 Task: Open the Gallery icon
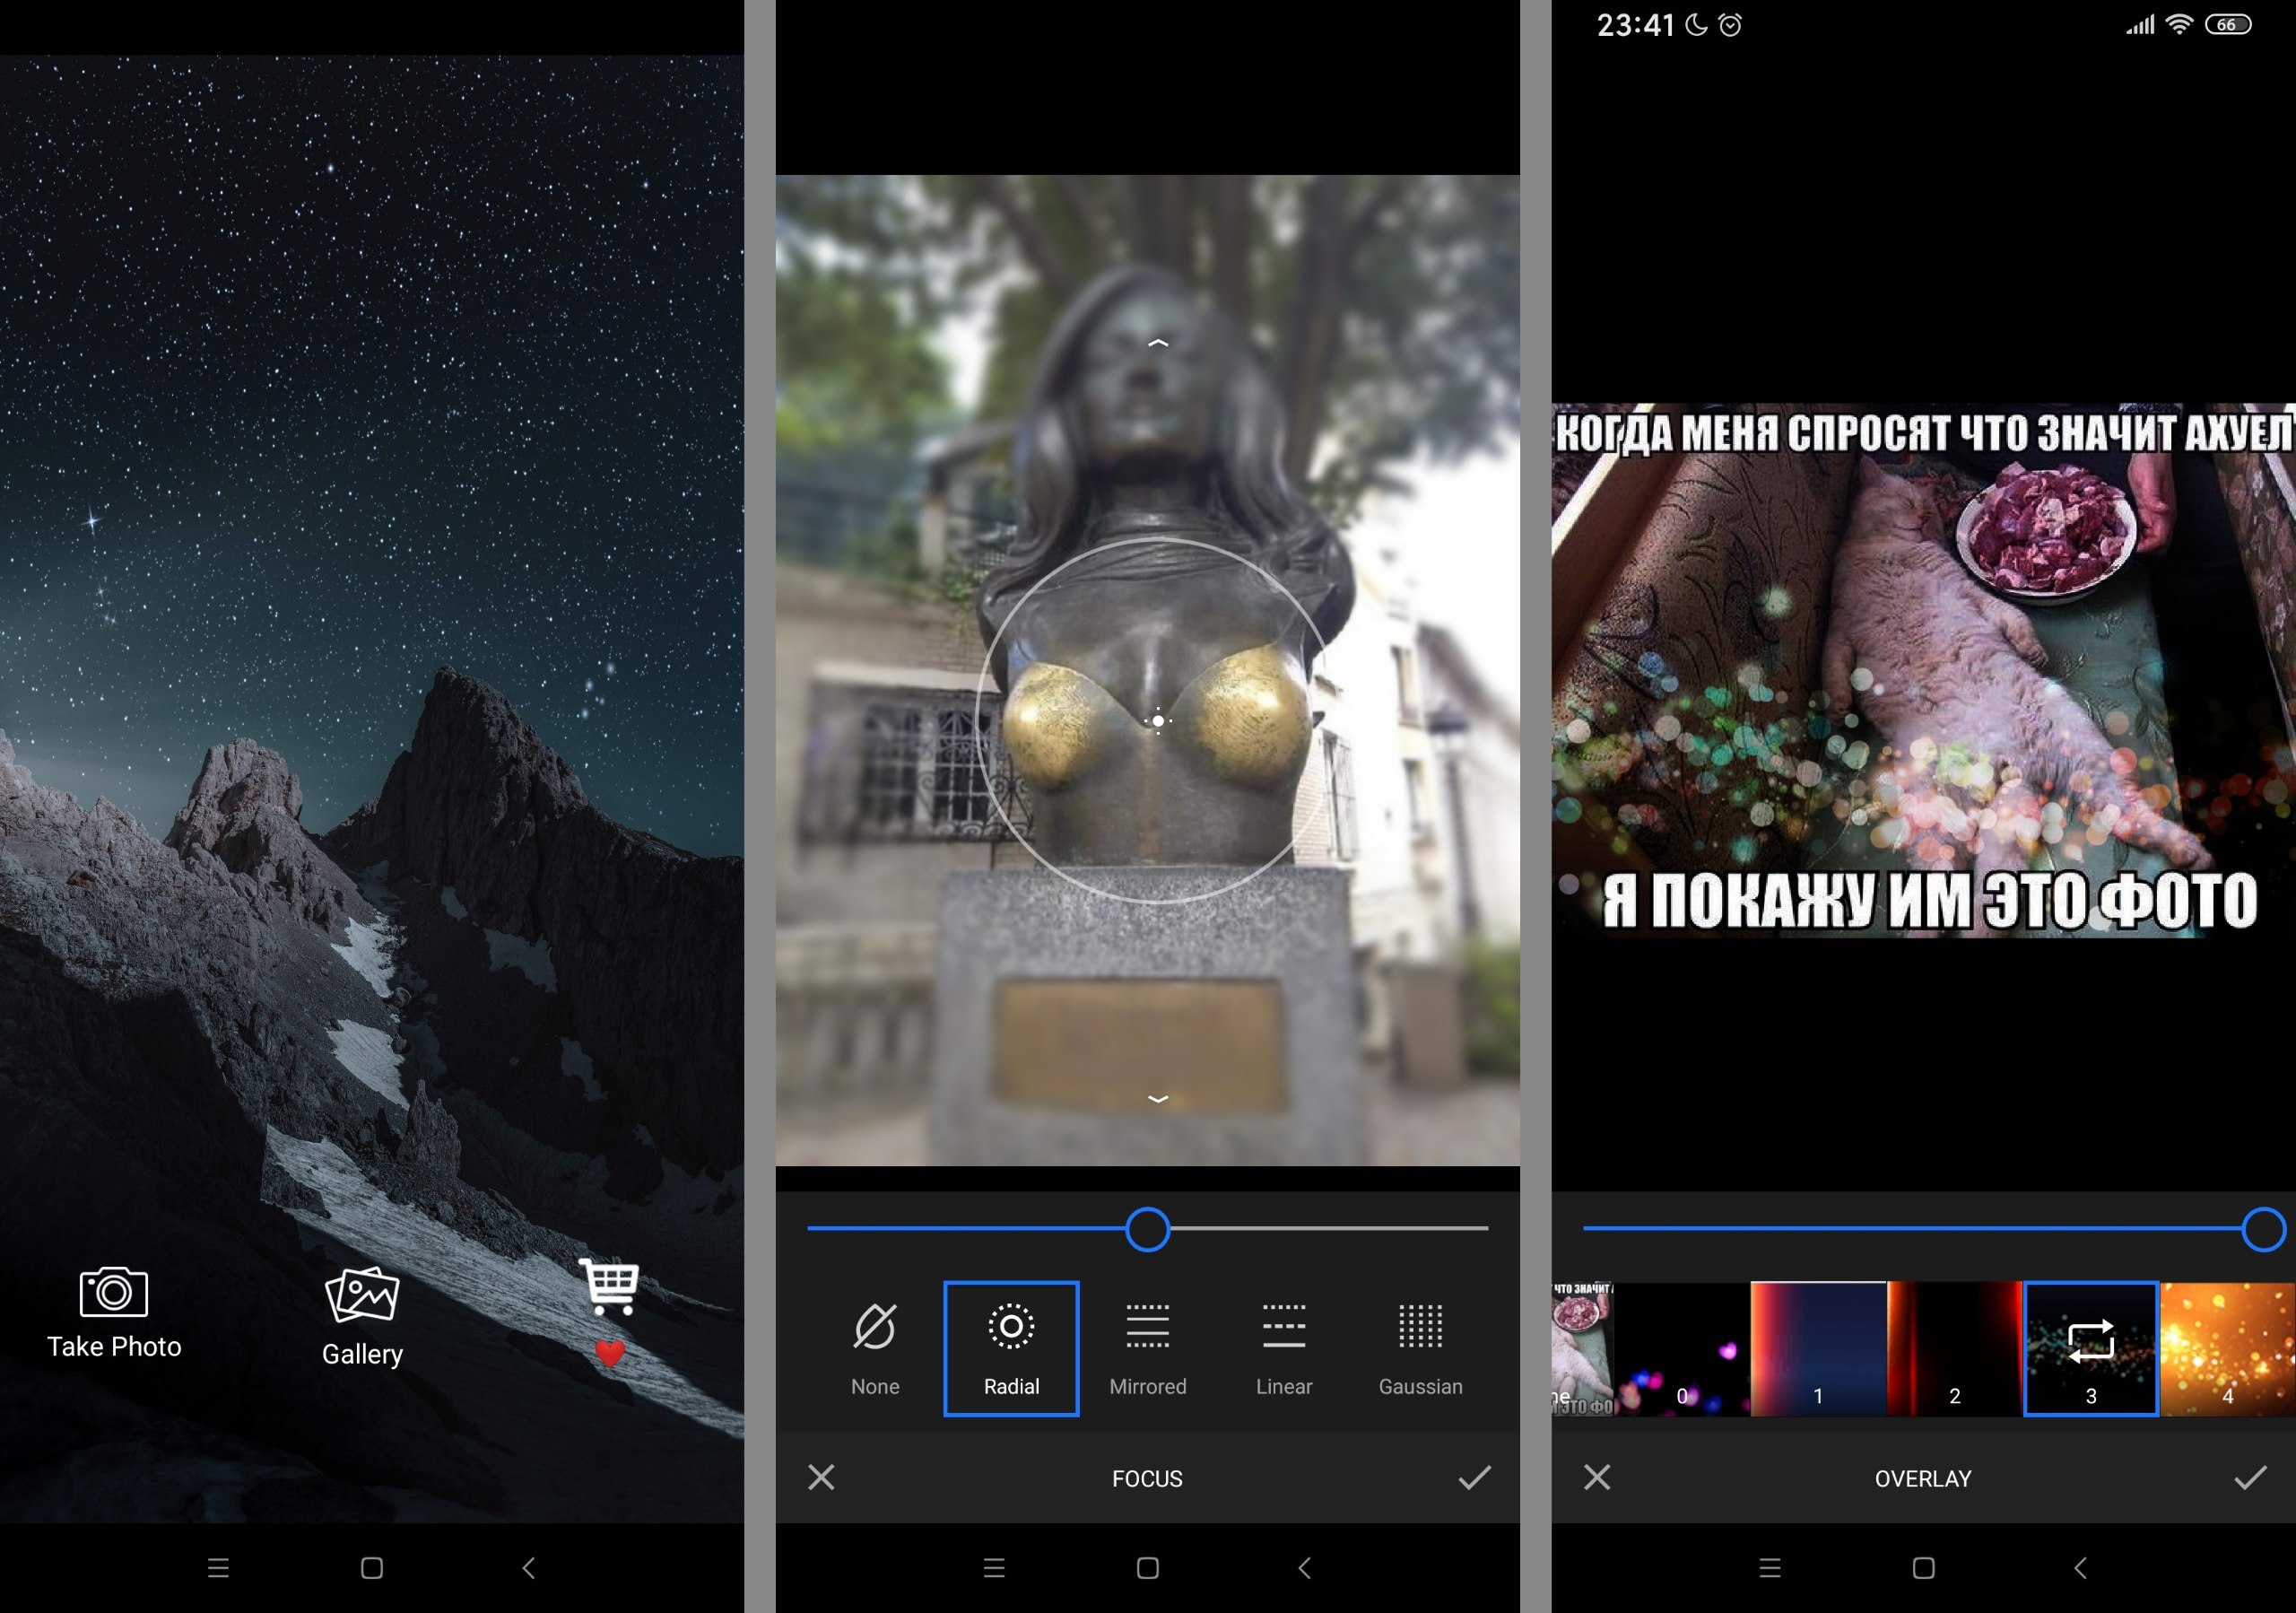coord(362,1296)
